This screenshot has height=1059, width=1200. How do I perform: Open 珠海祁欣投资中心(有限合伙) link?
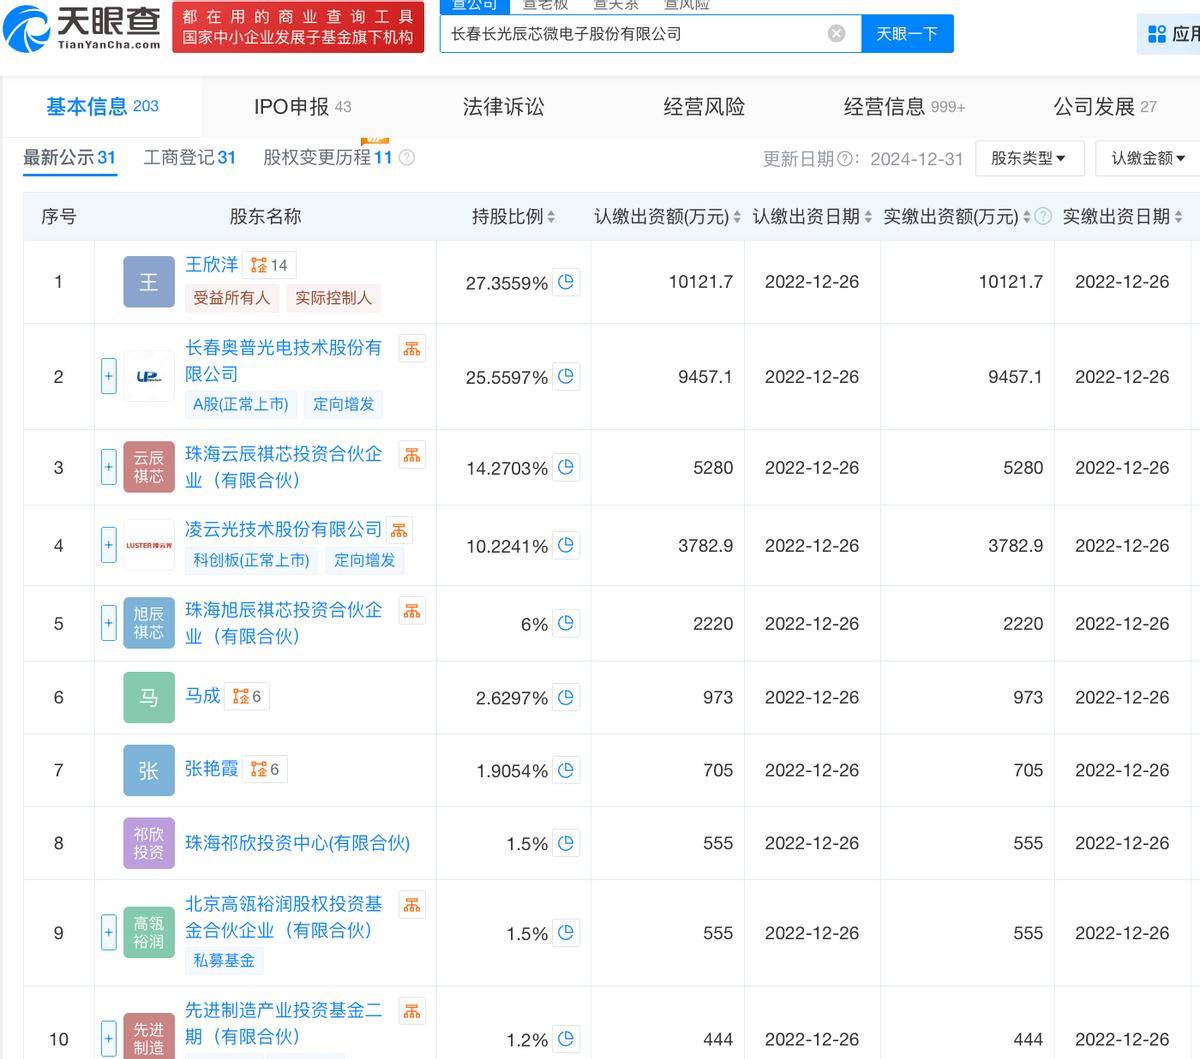pos(298,843)
